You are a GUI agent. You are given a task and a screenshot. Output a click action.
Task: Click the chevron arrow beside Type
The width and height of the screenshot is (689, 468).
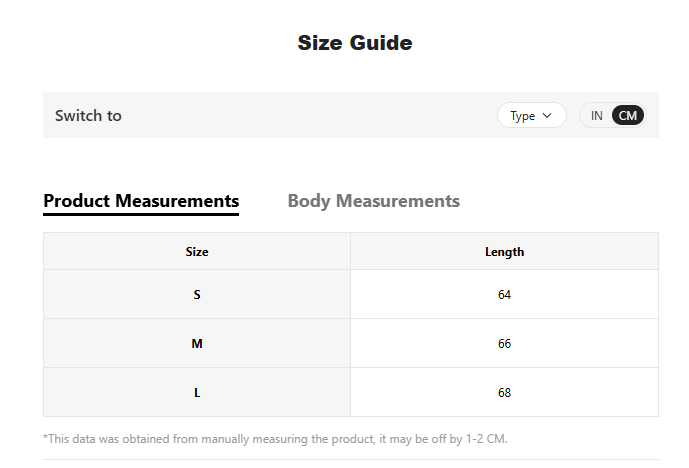click(547, 116)
